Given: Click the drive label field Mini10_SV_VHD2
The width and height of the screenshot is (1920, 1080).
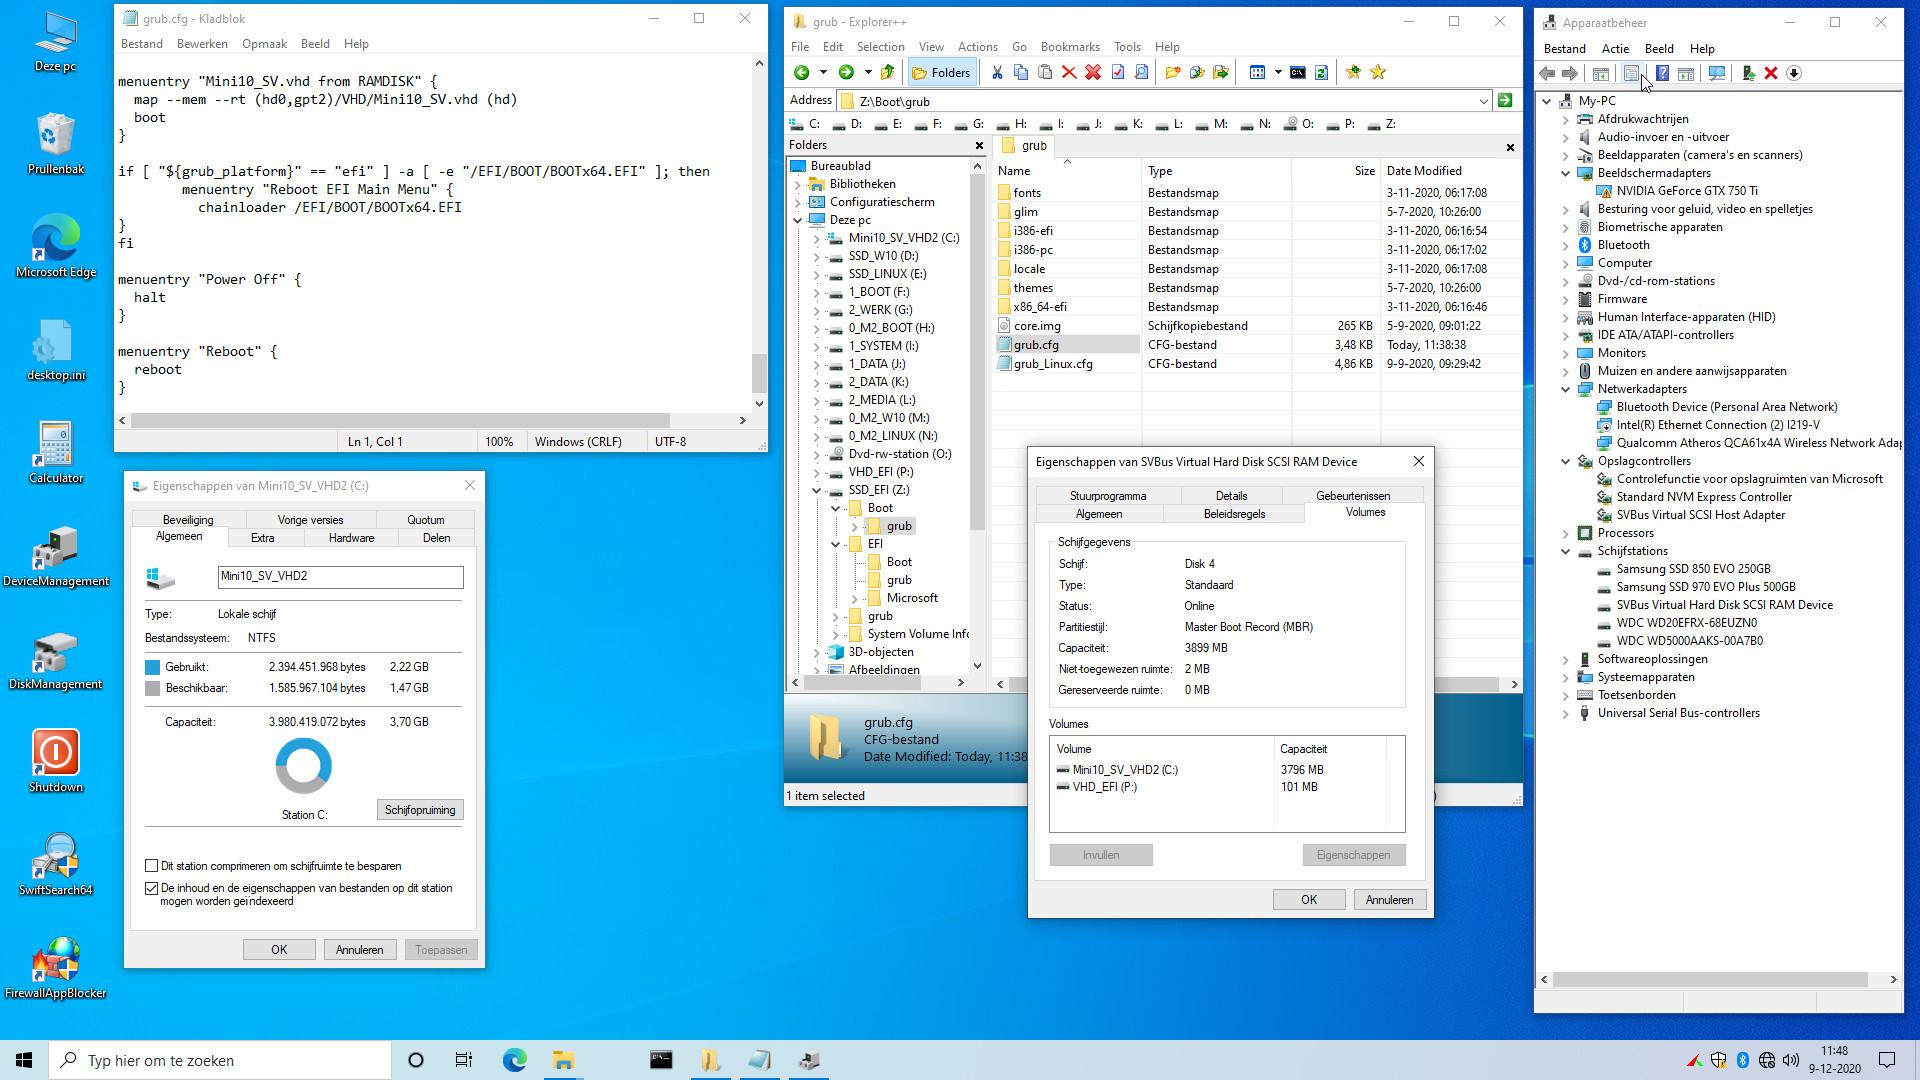Looking at the screenshot, I should pyautogui.click(x=340, y=577).
